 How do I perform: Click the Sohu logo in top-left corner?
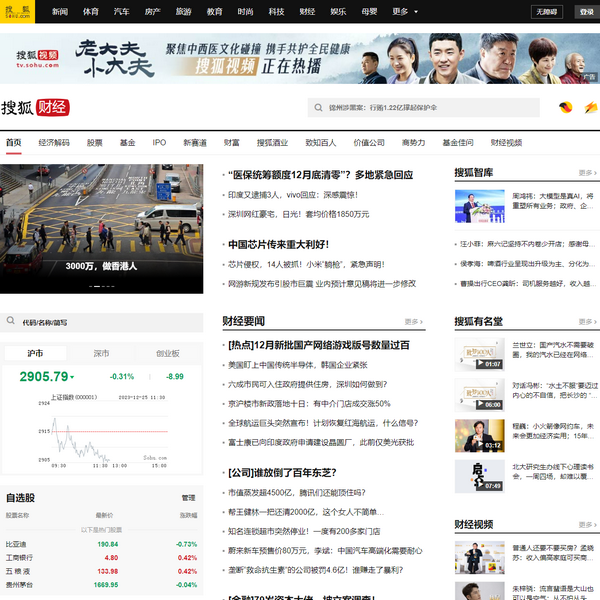coord(17,12)
